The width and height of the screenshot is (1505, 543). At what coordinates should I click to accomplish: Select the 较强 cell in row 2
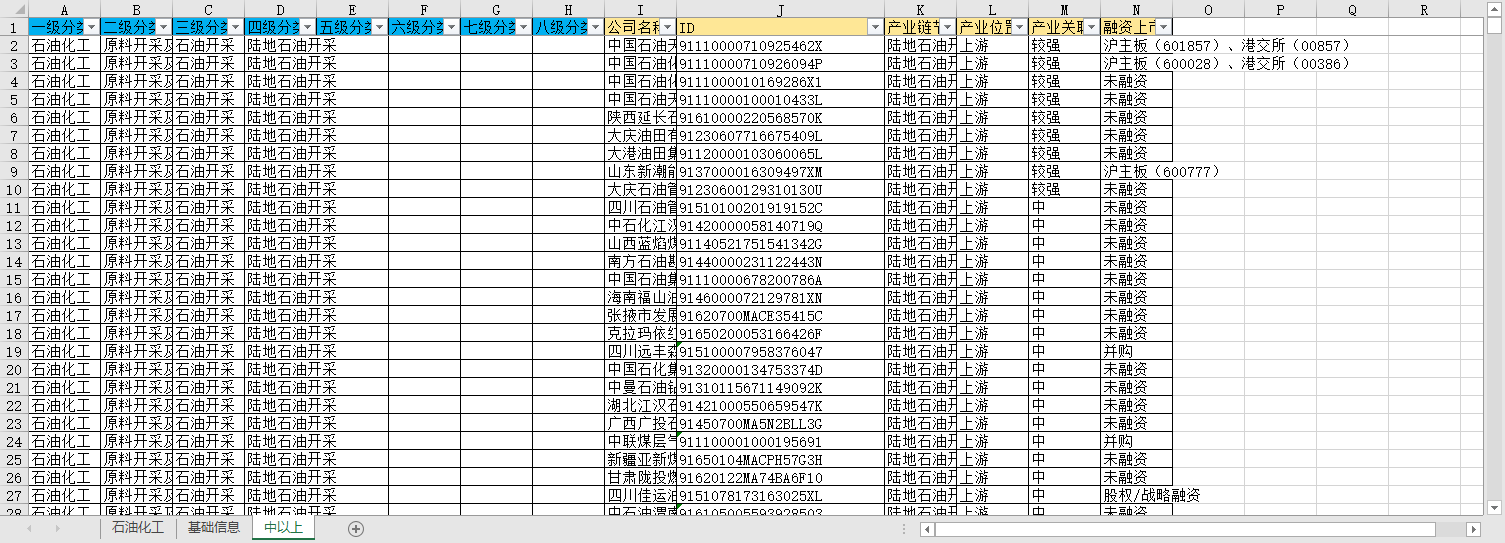click(x=1064, y=46)
